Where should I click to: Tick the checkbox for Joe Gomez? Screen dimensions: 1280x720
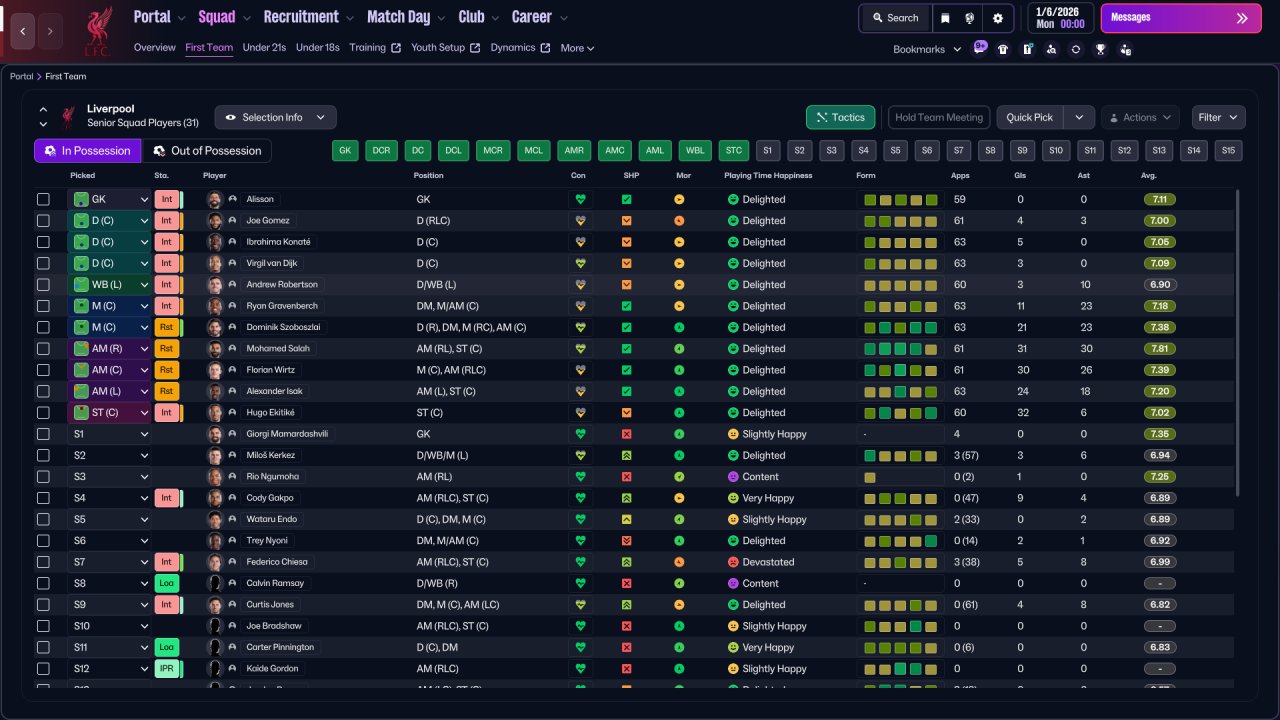coord(43,221)
